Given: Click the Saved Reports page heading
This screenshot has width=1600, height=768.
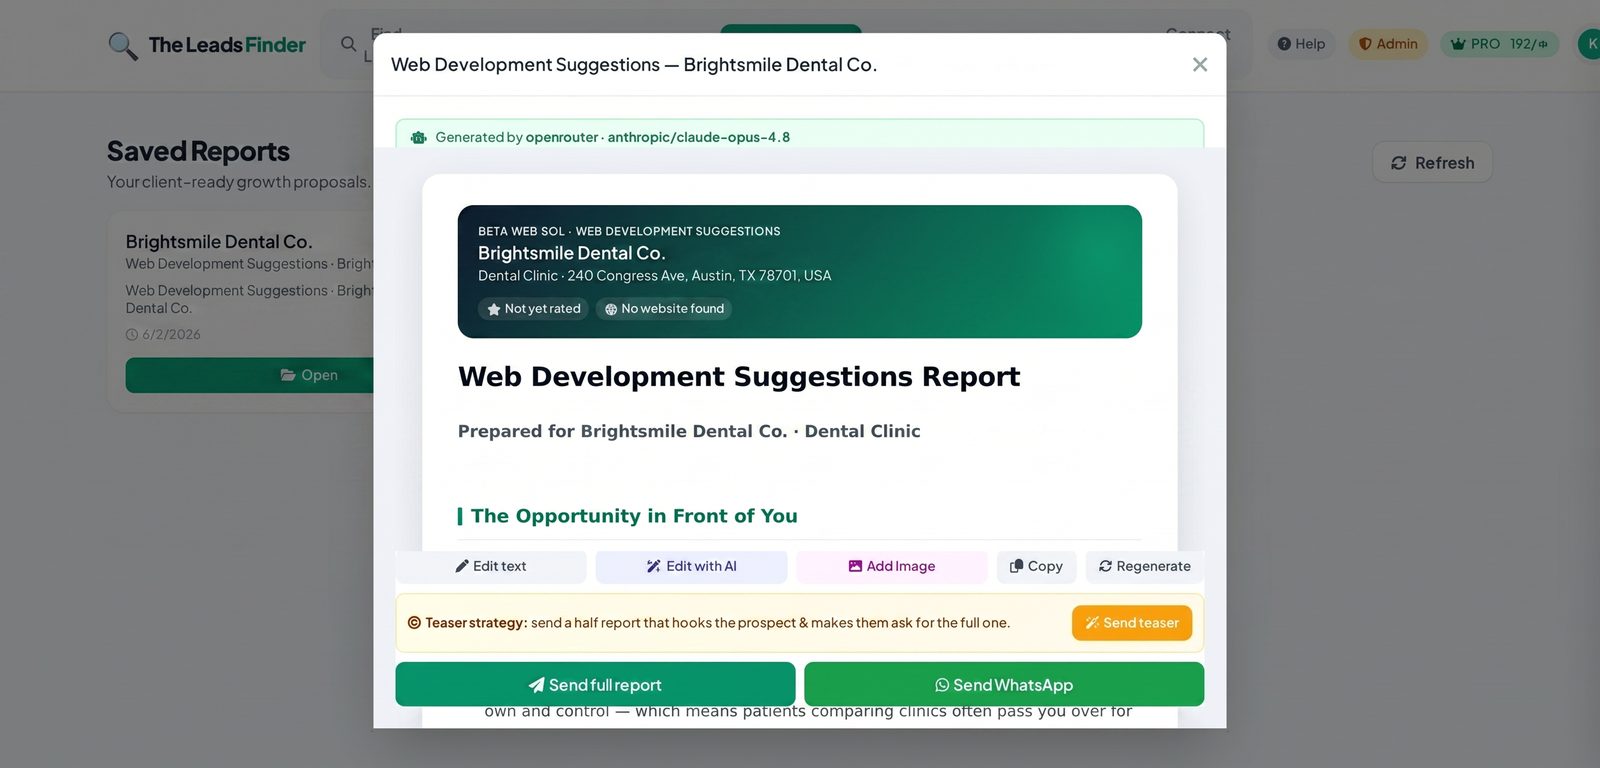Looking at the screenshot, I should [x=198, y=151].
